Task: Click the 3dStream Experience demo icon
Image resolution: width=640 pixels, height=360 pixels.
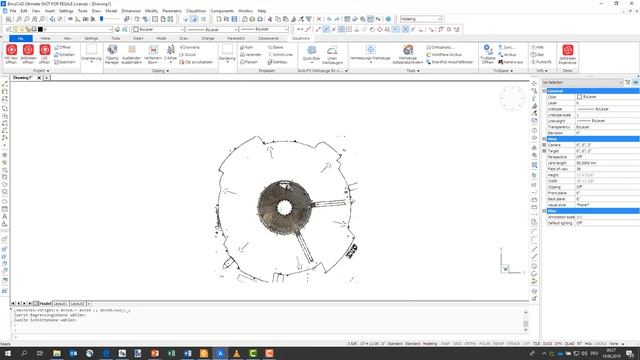Action: click(567, 50)
